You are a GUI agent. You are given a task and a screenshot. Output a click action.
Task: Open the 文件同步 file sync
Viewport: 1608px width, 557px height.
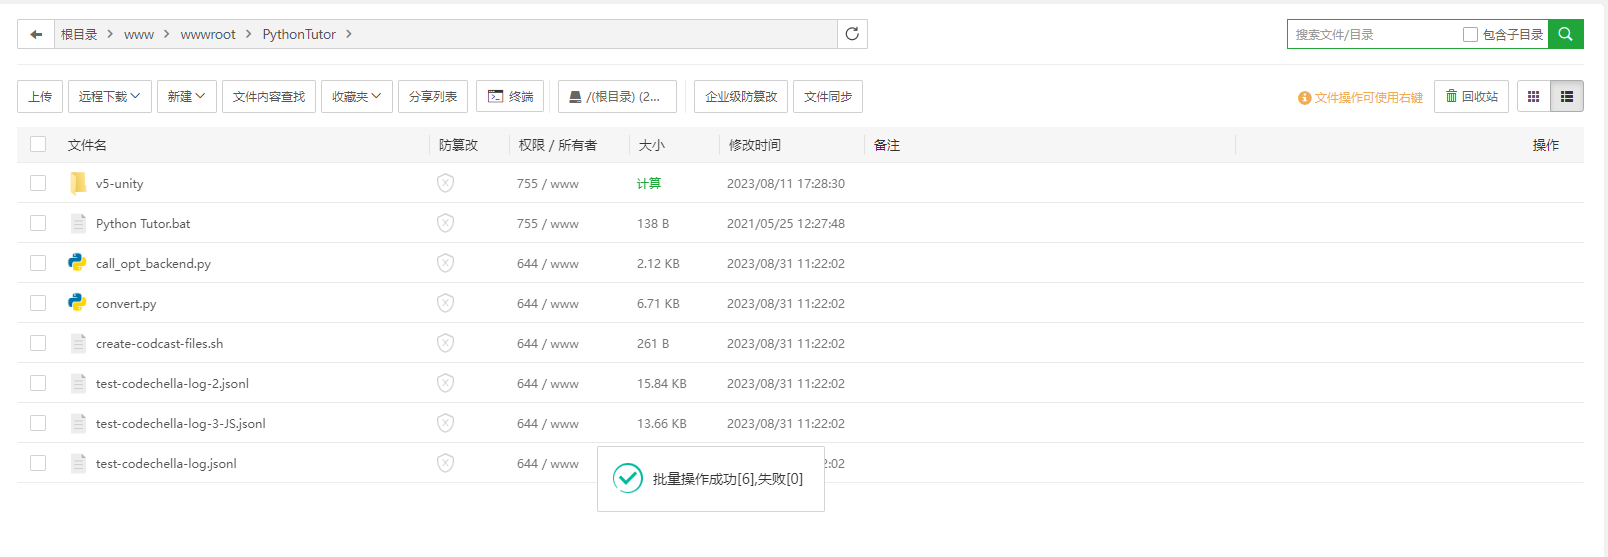828,97
